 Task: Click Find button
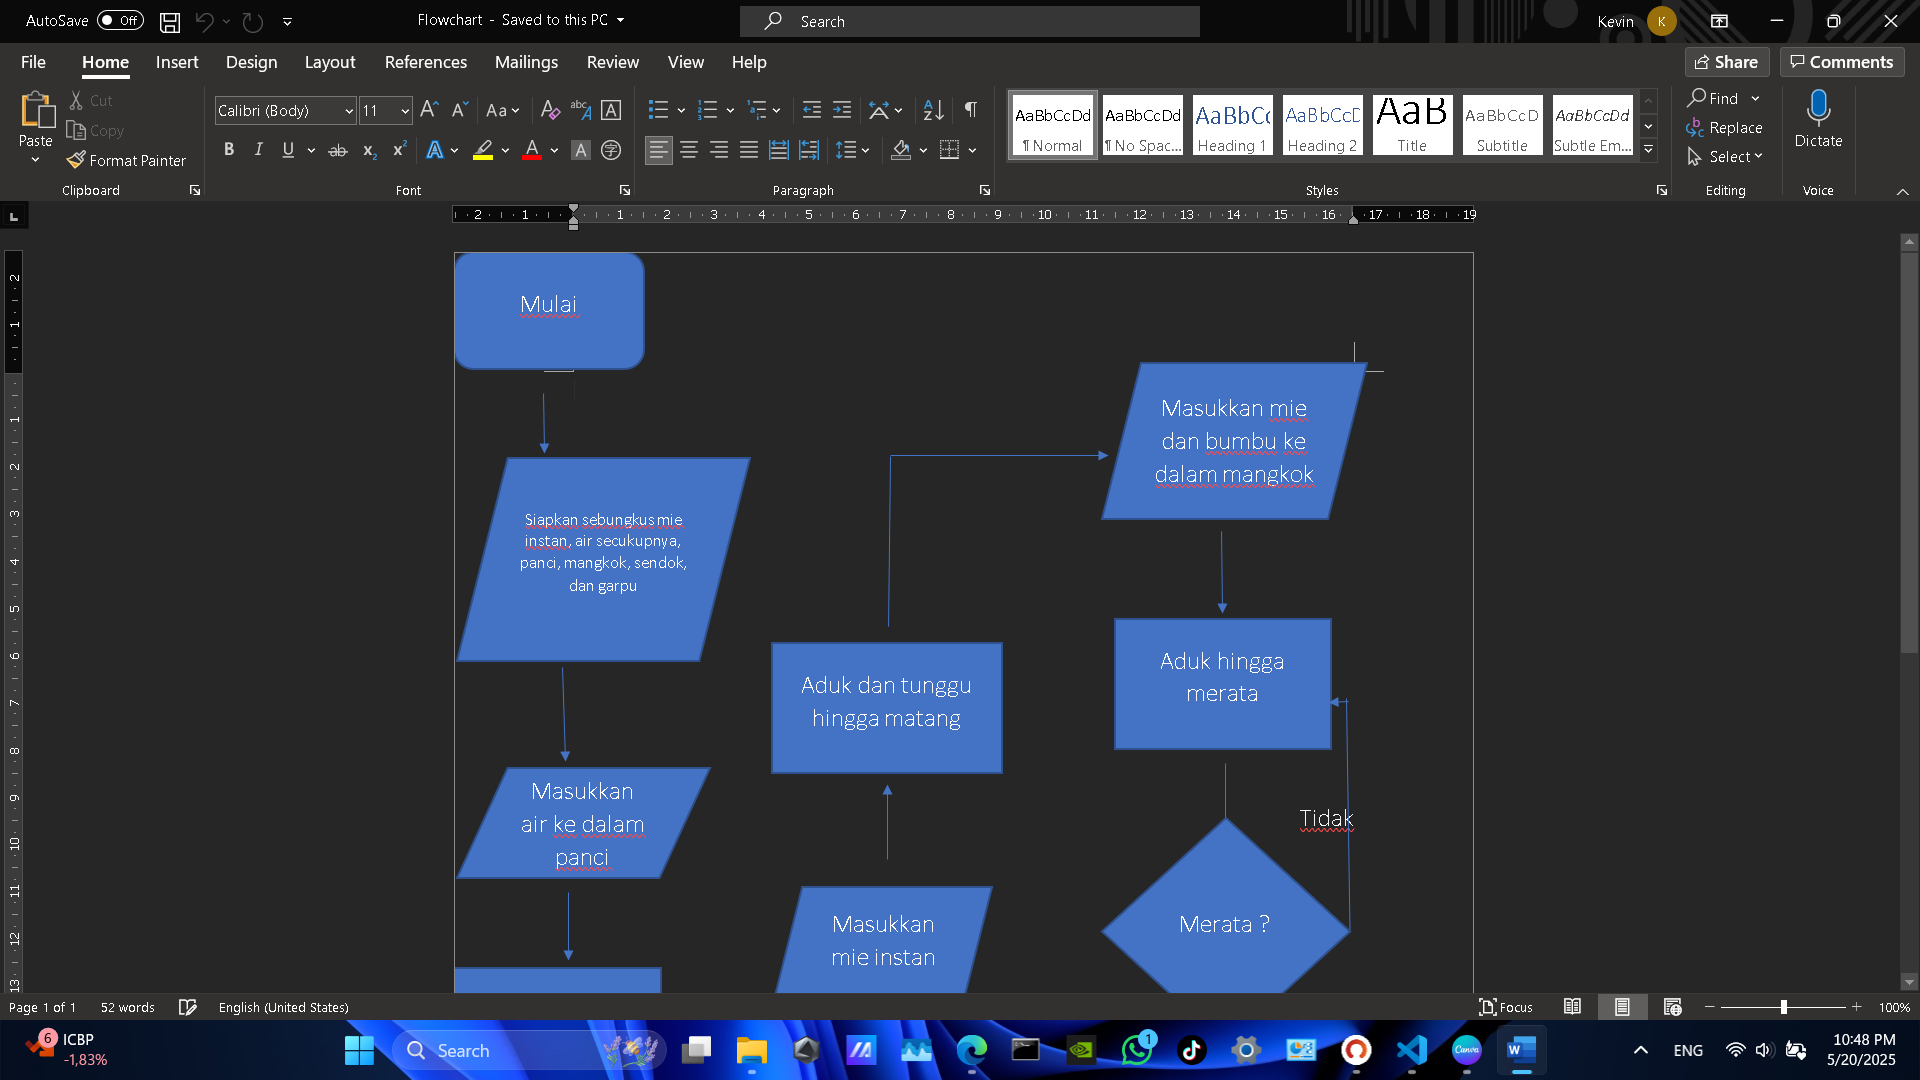click(1714, 98)
